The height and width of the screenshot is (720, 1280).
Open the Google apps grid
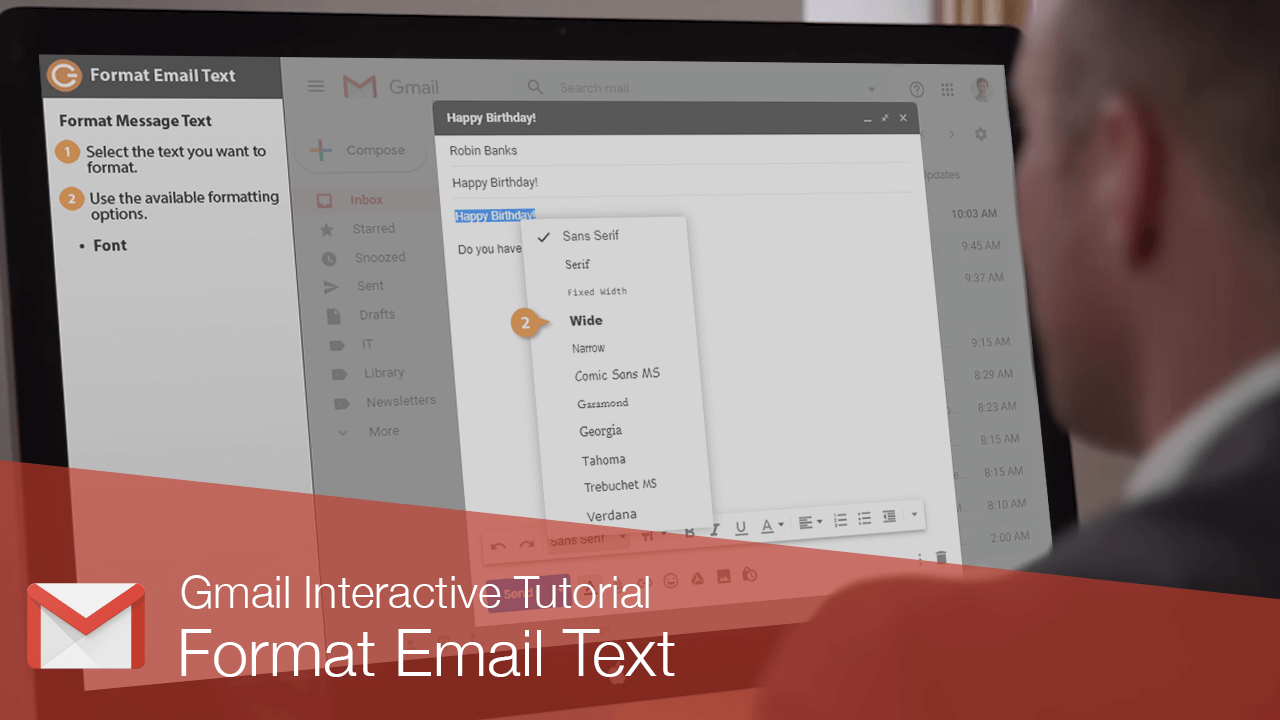point(947,89)
